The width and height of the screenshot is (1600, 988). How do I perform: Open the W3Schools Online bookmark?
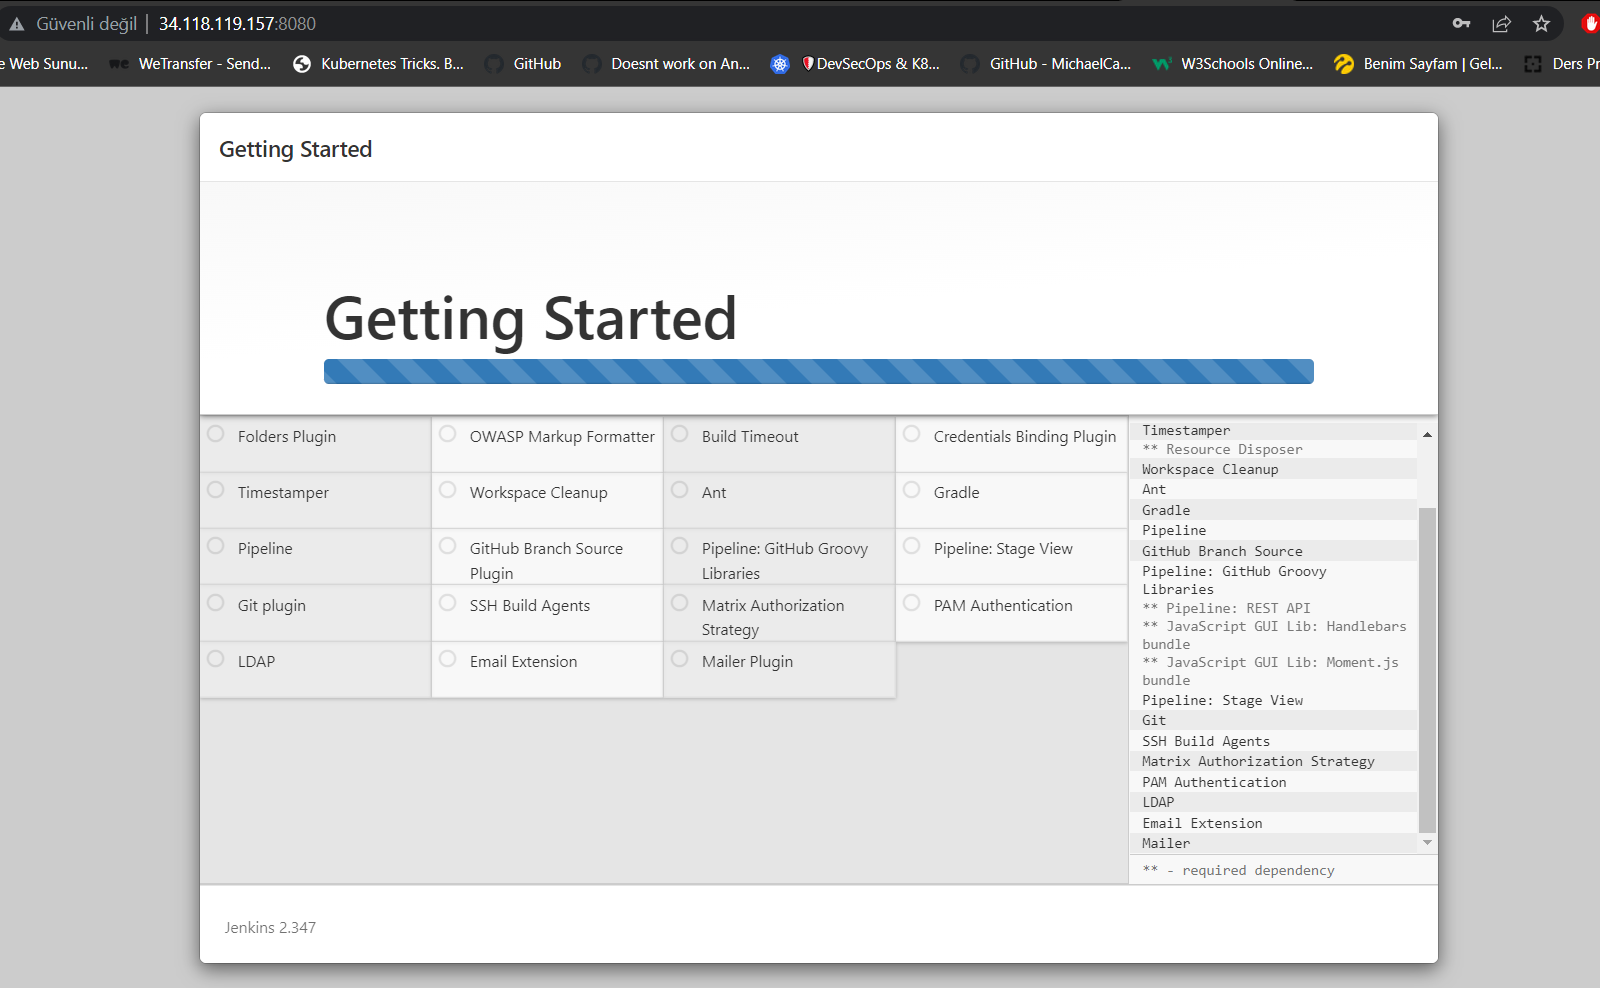1233,63
